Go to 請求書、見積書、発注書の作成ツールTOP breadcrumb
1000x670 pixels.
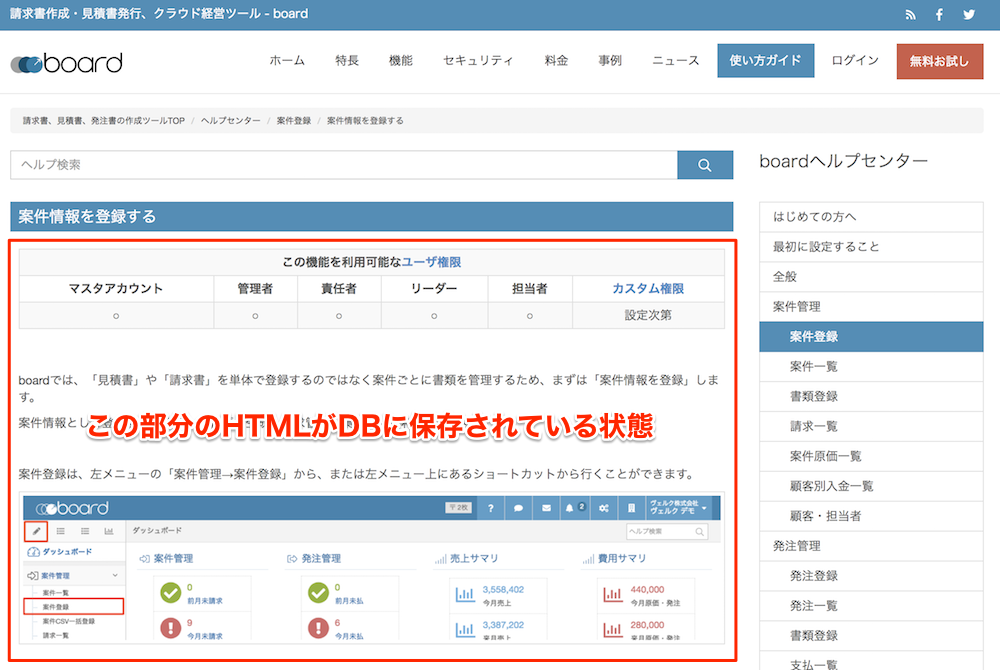click(104, 120)
